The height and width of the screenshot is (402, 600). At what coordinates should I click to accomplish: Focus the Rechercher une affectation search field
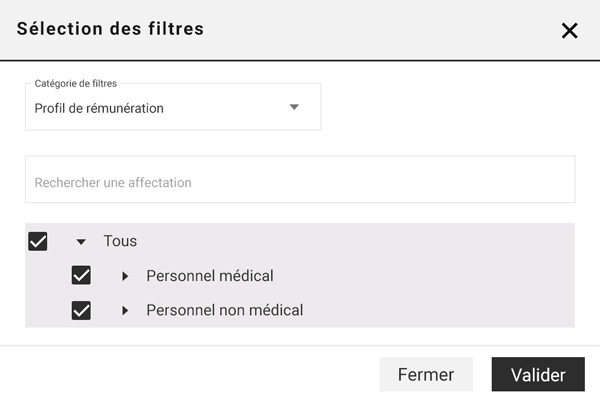300,183
